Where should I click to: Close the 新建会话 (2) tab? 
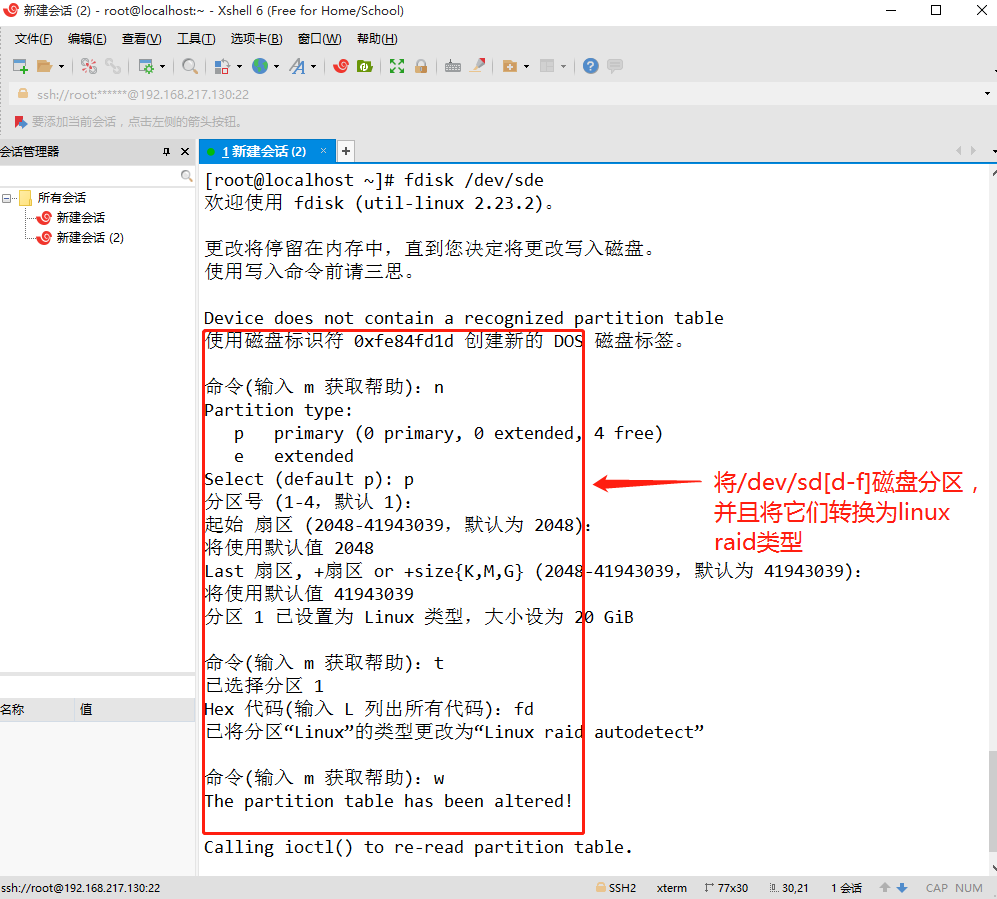(323, 151)
